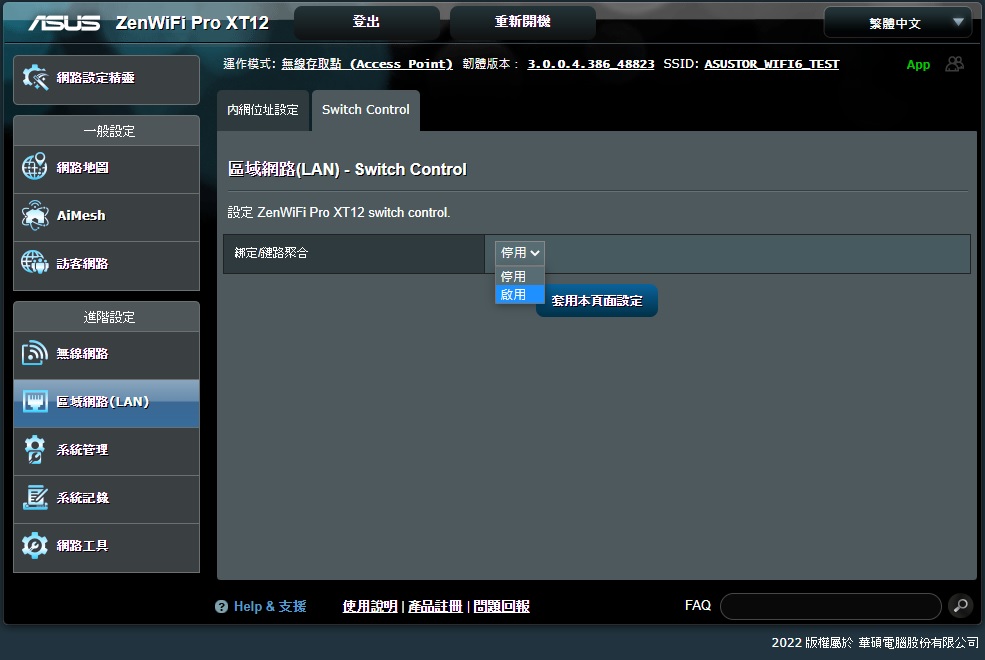Click the 無線網路 wireless icon
The image size is (985, 660).
pos(35,353)
